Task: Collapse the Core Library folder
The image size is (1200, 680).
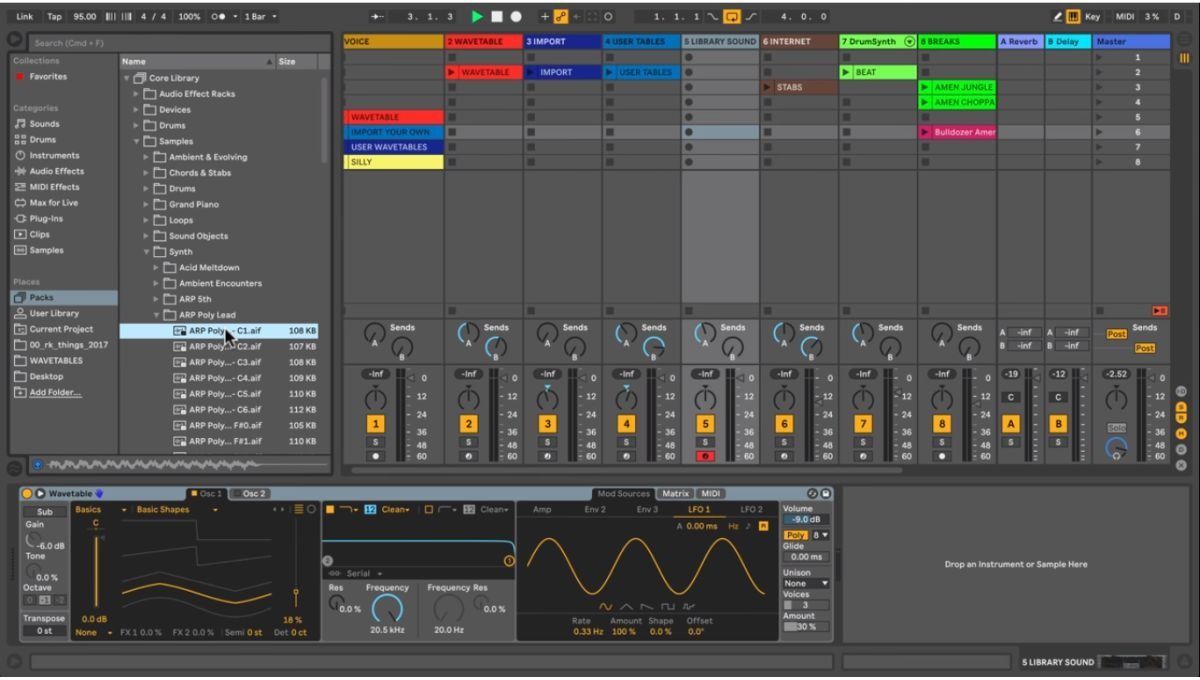Action: 127,78
